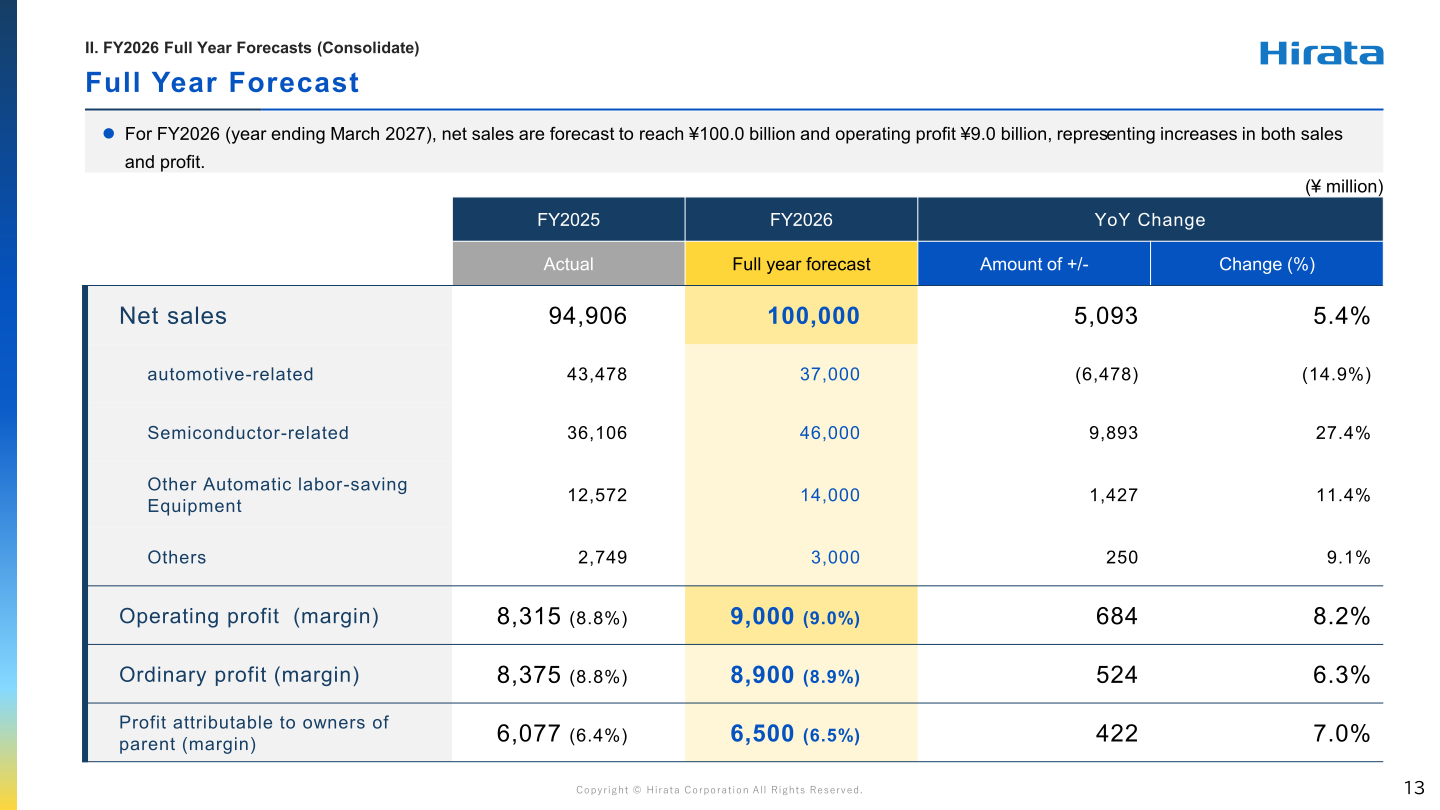
Task: Select automotive actual value 43,478
Action: click(597, 374)
